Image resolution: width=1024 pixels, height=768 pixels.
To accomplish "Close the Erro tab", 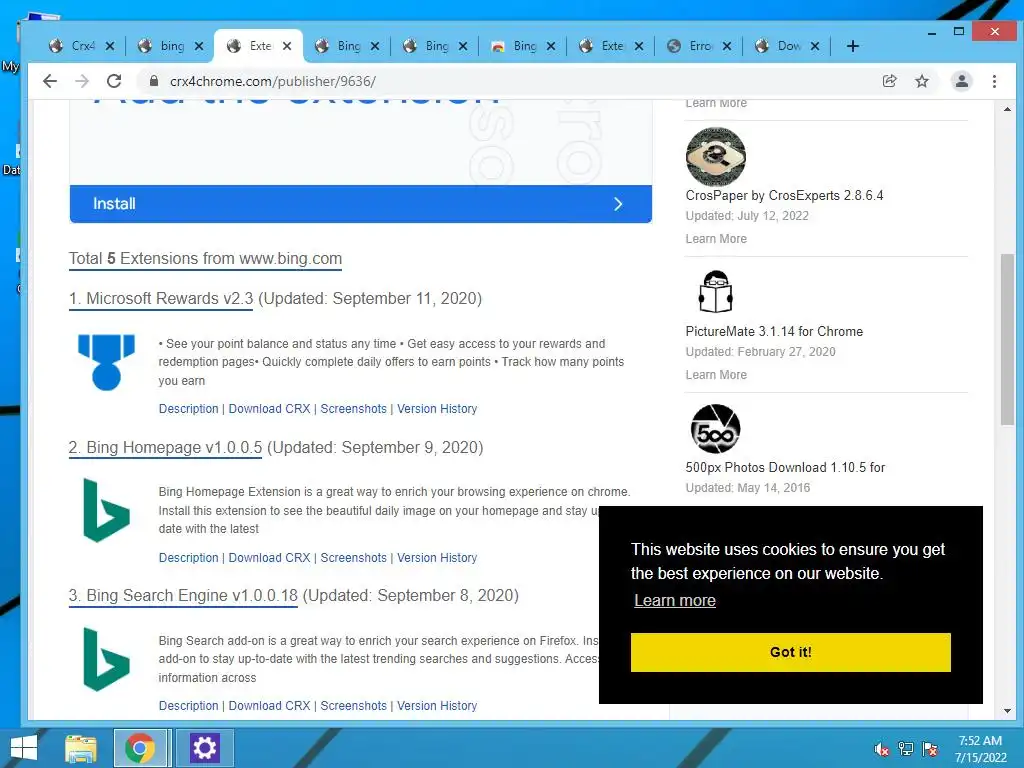I will tap(726, 46).
